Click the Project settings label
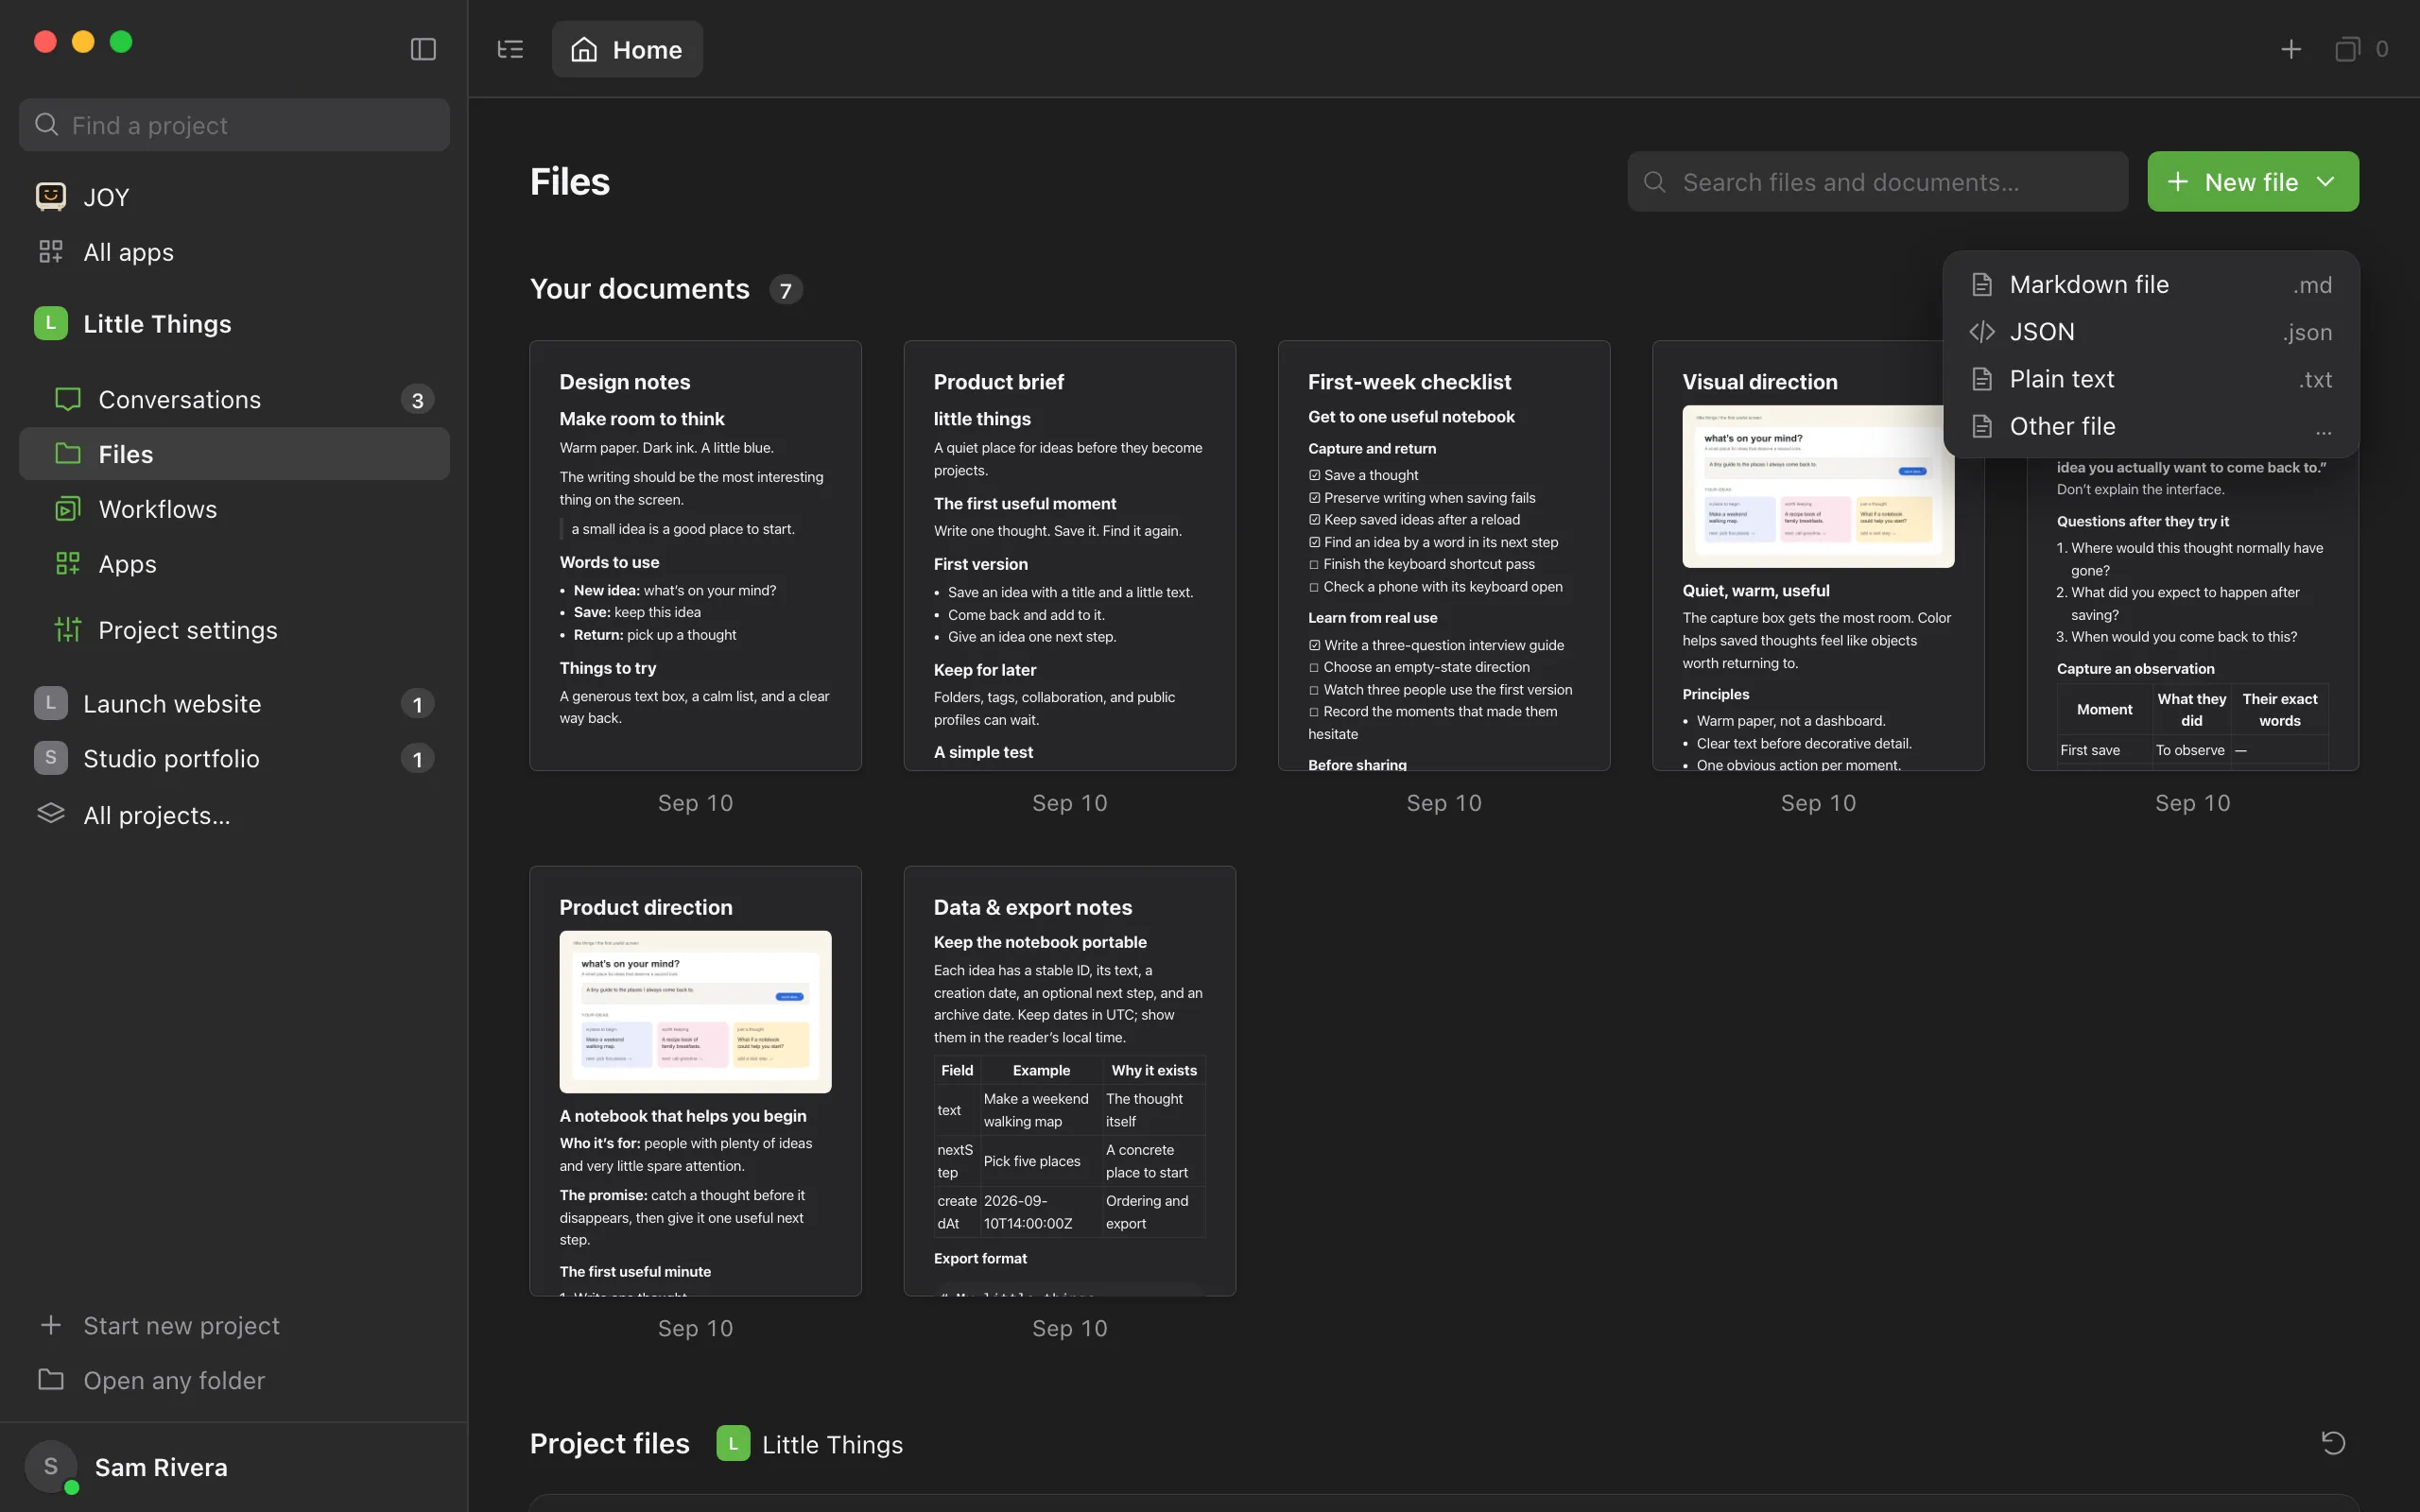This screenshot has height=1512, width=2420. 188,630
